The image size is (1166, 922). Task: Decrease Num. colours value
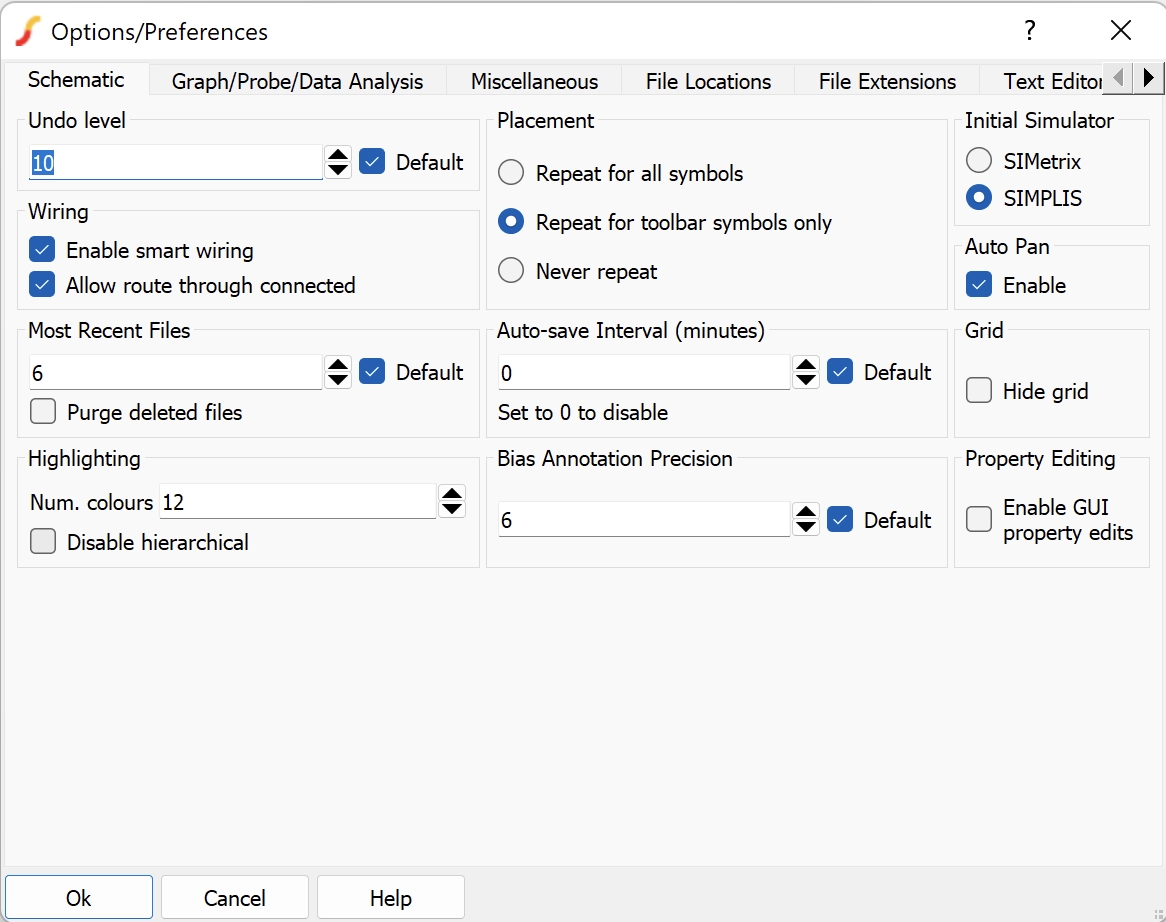(452, 510)
